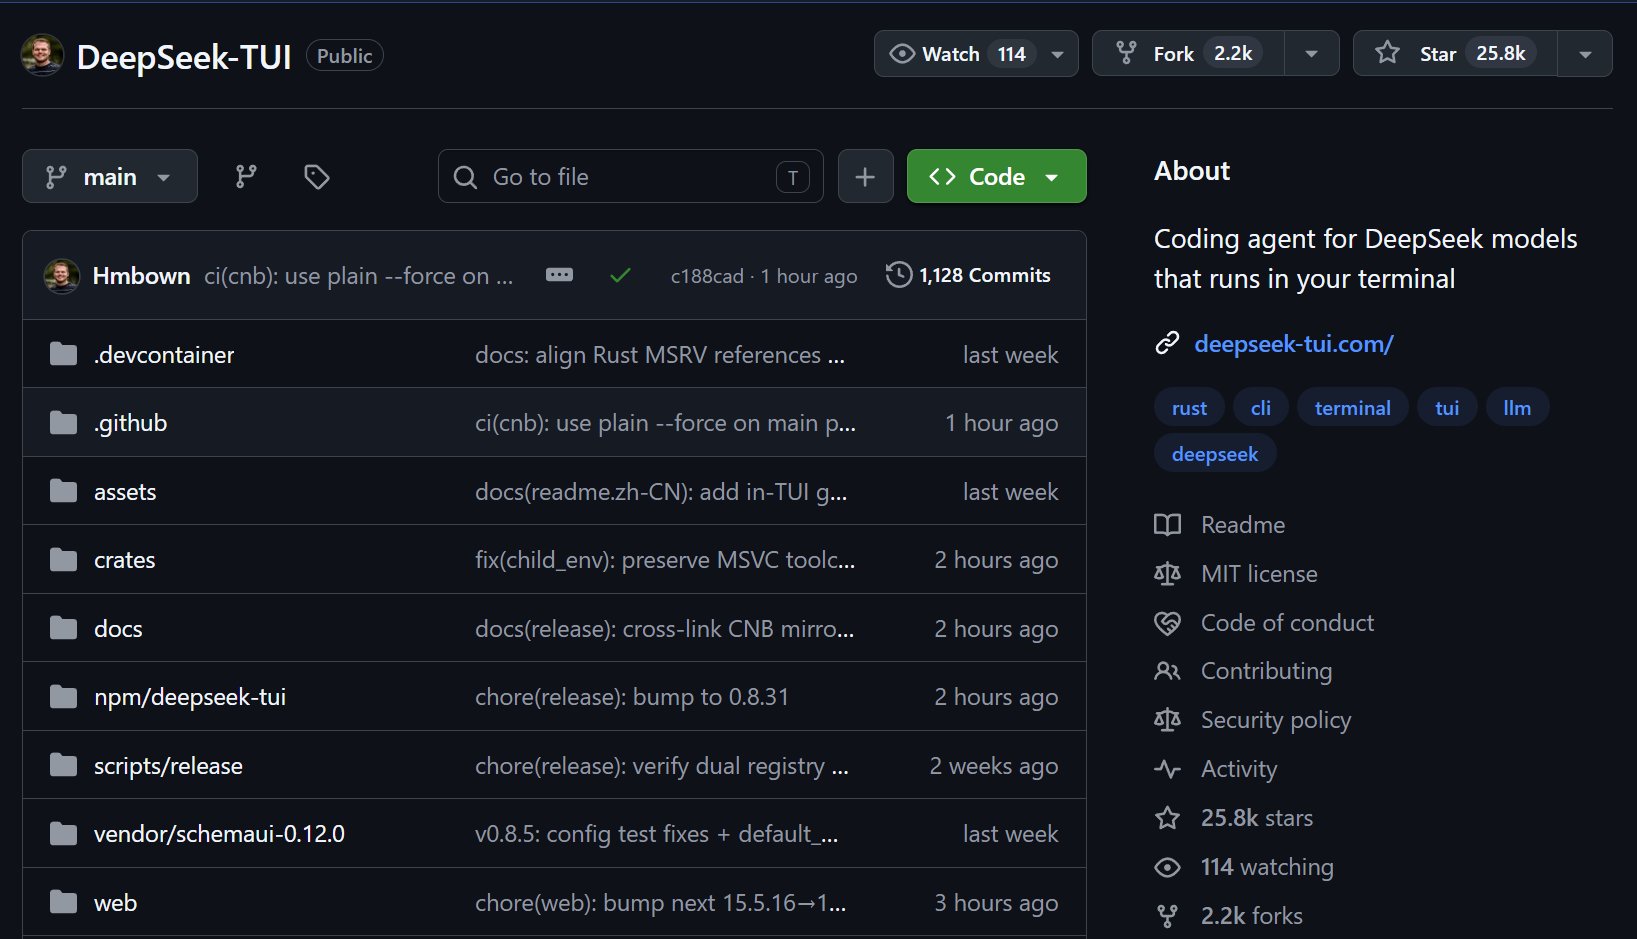1637x939 pixels.
Task: Select the cli topic tag
Action: (1261, 408)
